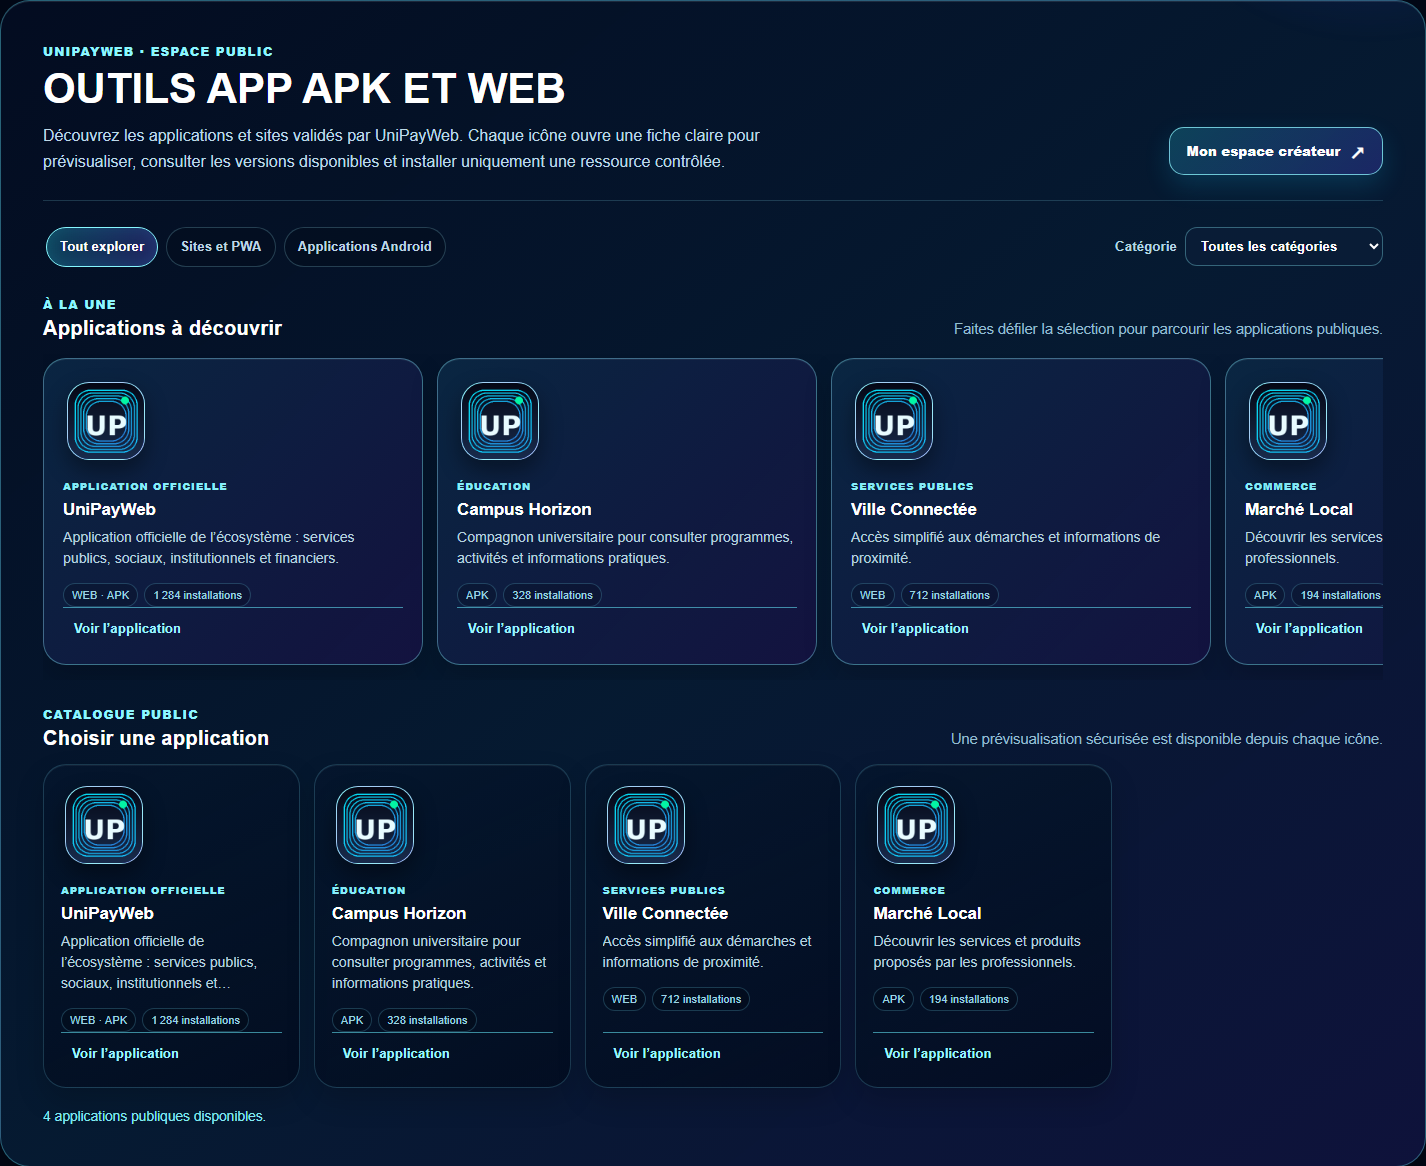Click the Campus Horizon title in the catalogue
Viewport: 1426px width, 1166px height.
coord(399,913)
